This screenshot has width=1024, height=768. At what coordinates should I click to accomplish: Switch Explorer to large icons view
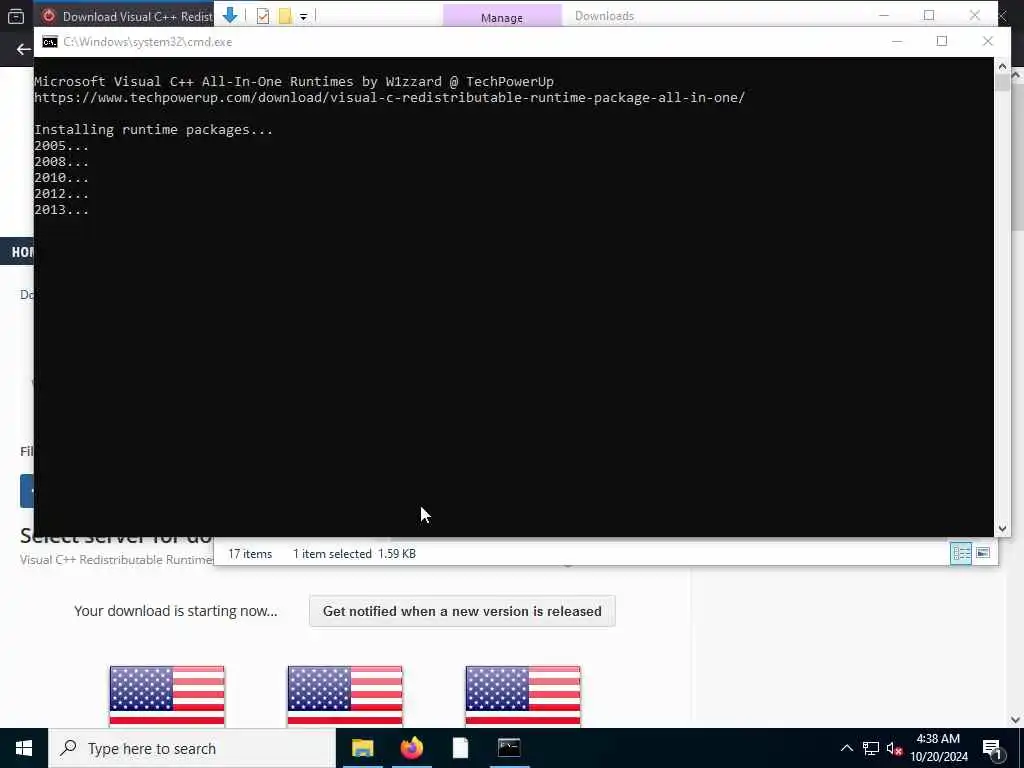pos(983,554)
